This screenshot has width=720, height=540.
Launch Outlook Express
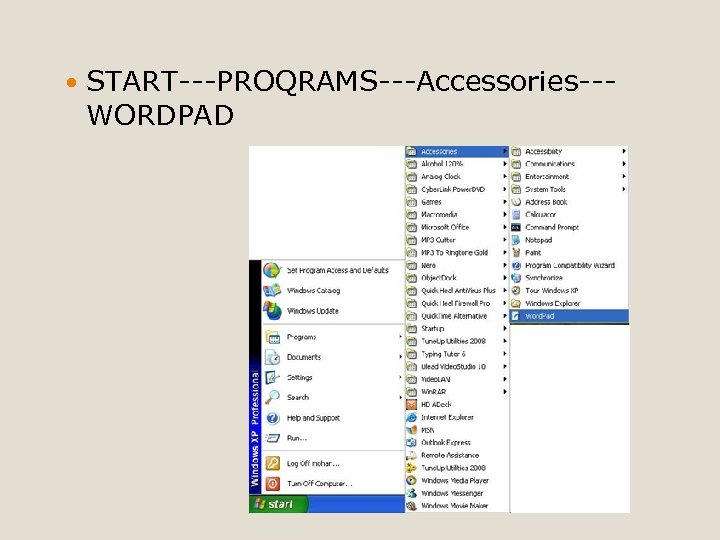point(457,443)
